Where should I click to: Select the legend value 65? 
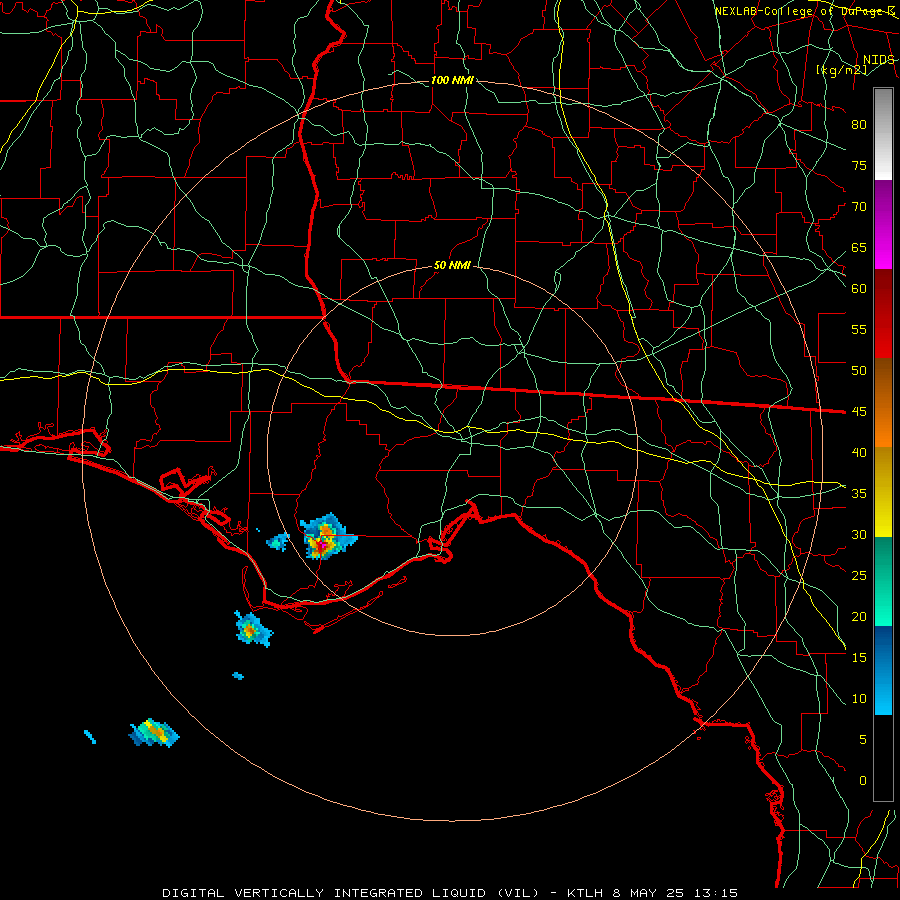(x=859, y=247)
